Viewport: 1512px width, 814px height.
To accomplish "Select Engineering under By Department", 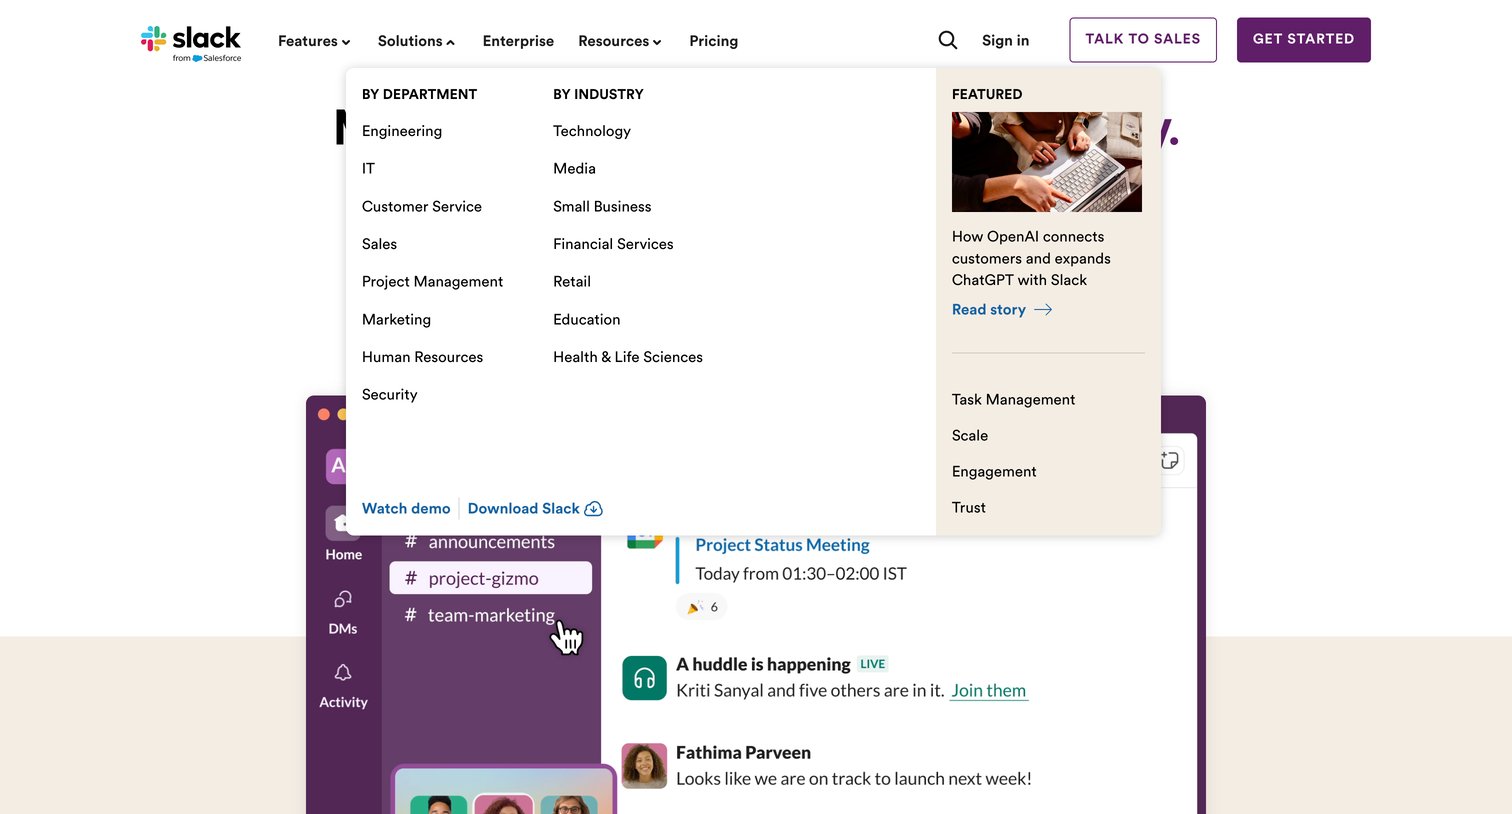I will 402,131.
